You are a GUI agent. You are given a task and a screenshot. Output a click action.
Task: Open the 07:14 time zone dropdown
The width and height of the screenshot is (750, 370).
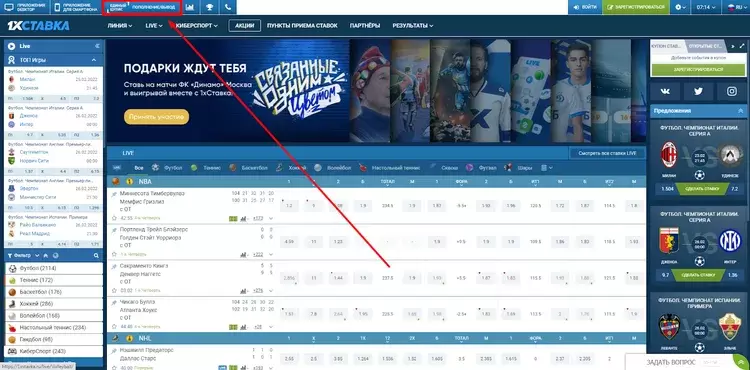coord(706,7)
